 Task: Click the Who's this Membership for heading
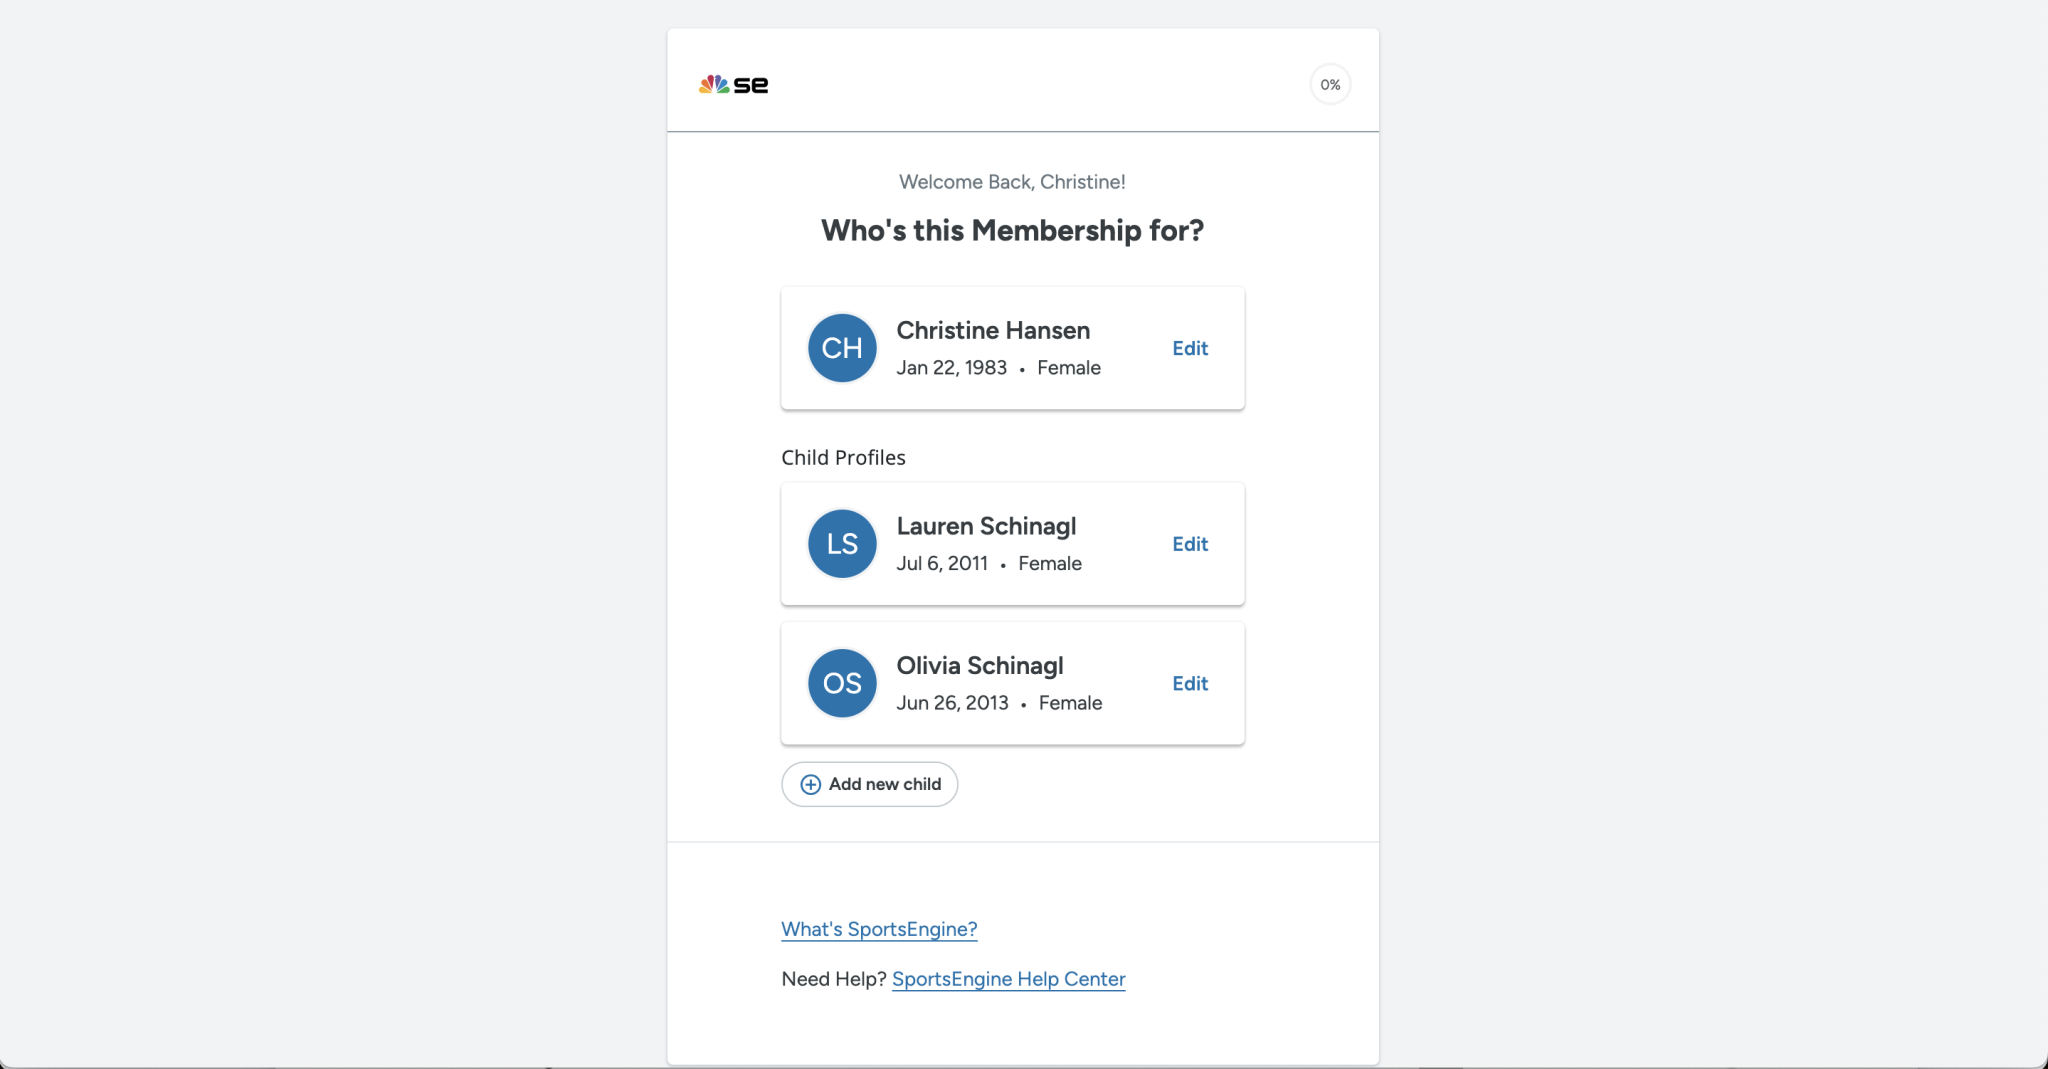[1012, 231]
